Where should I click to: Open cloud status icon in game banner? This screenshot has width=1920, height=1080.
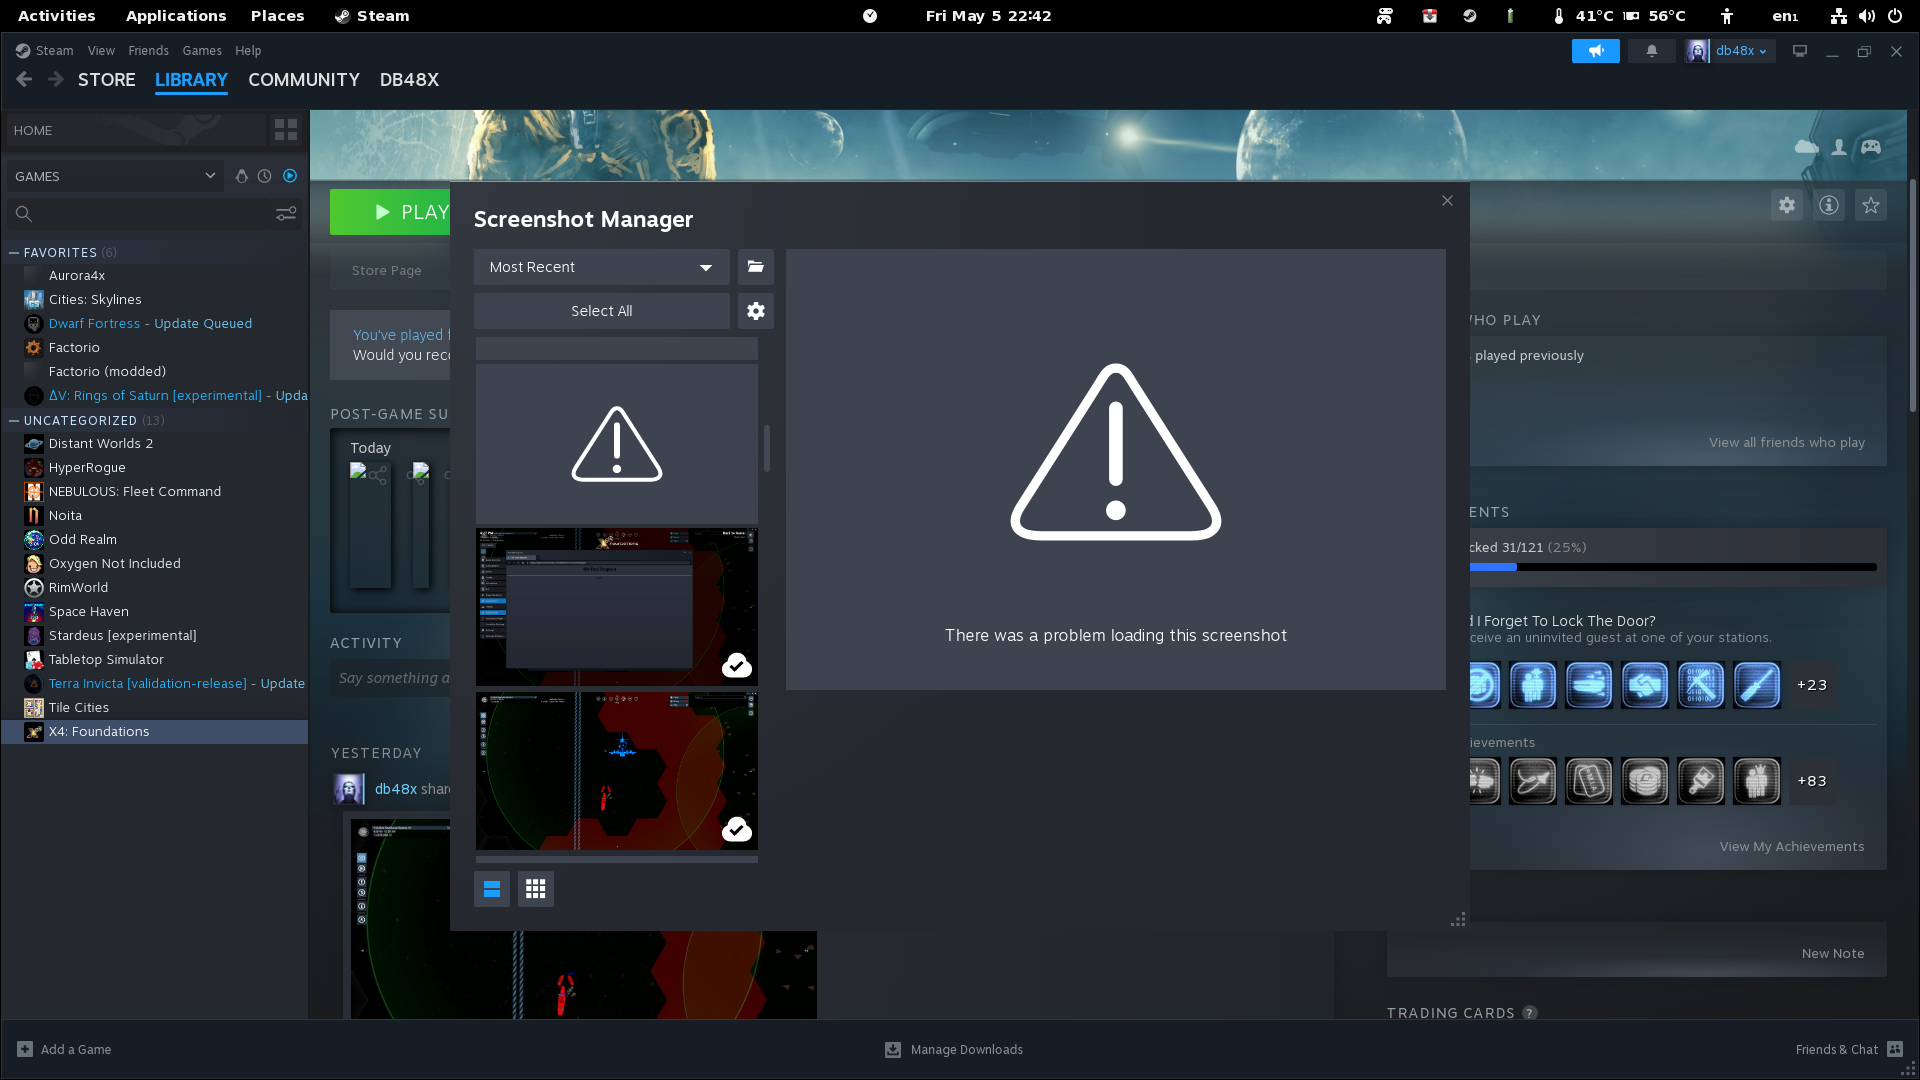[1806, 147]
